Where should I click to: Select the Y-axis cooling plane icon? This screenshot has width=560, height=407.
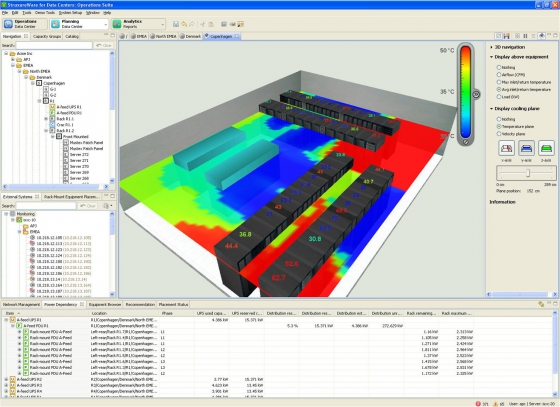[526, 148]
